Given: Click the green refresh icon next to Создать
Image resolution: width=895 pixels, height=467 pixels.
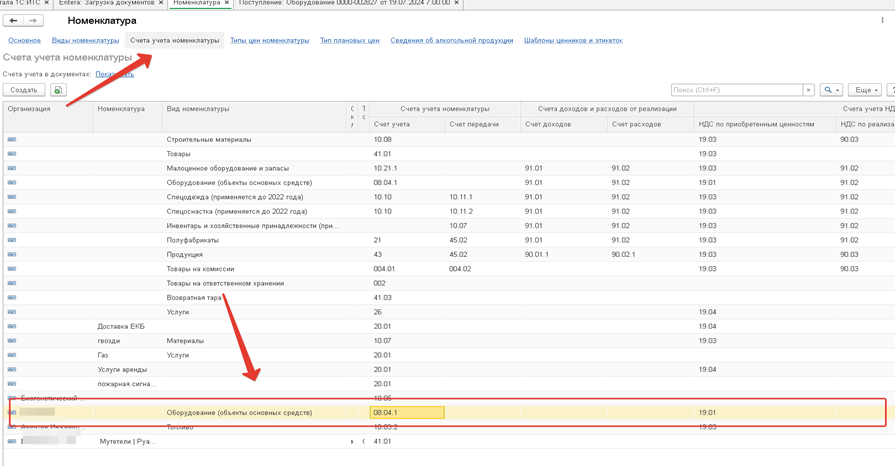Looking at the screenshot, I should point(58,90).
